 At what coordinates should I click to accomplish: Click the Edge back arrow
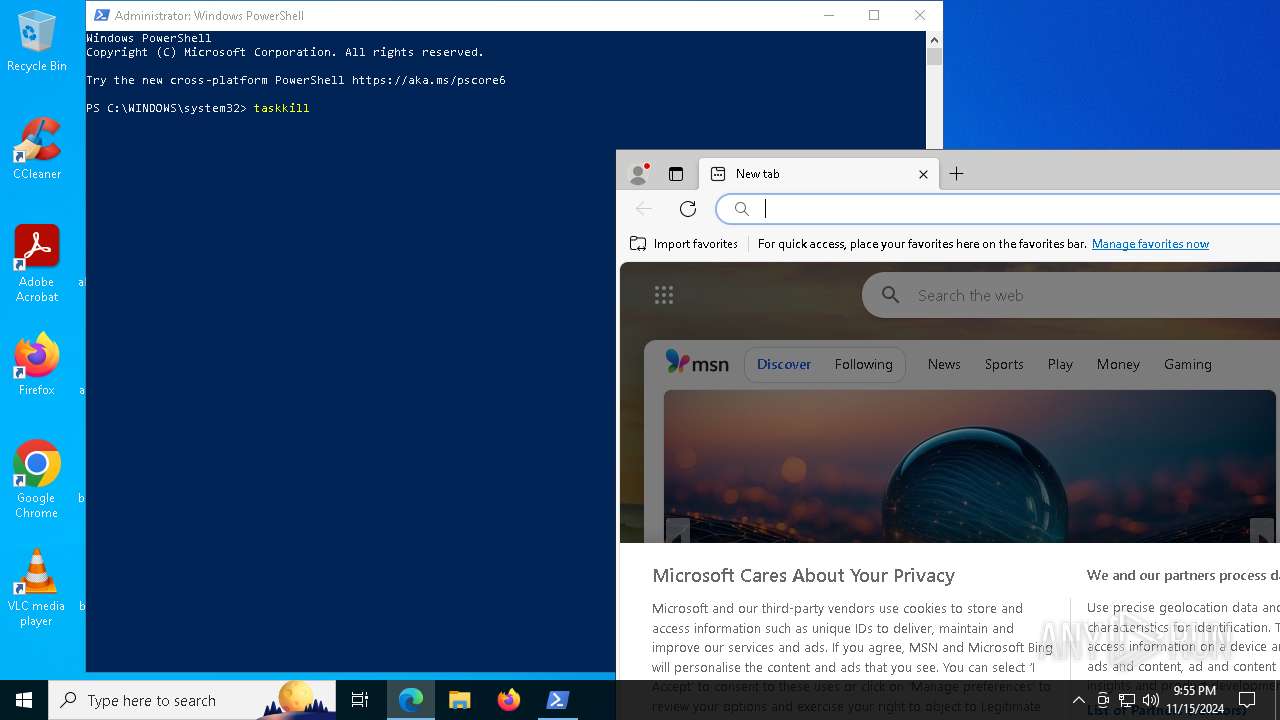tap(644, 209)
